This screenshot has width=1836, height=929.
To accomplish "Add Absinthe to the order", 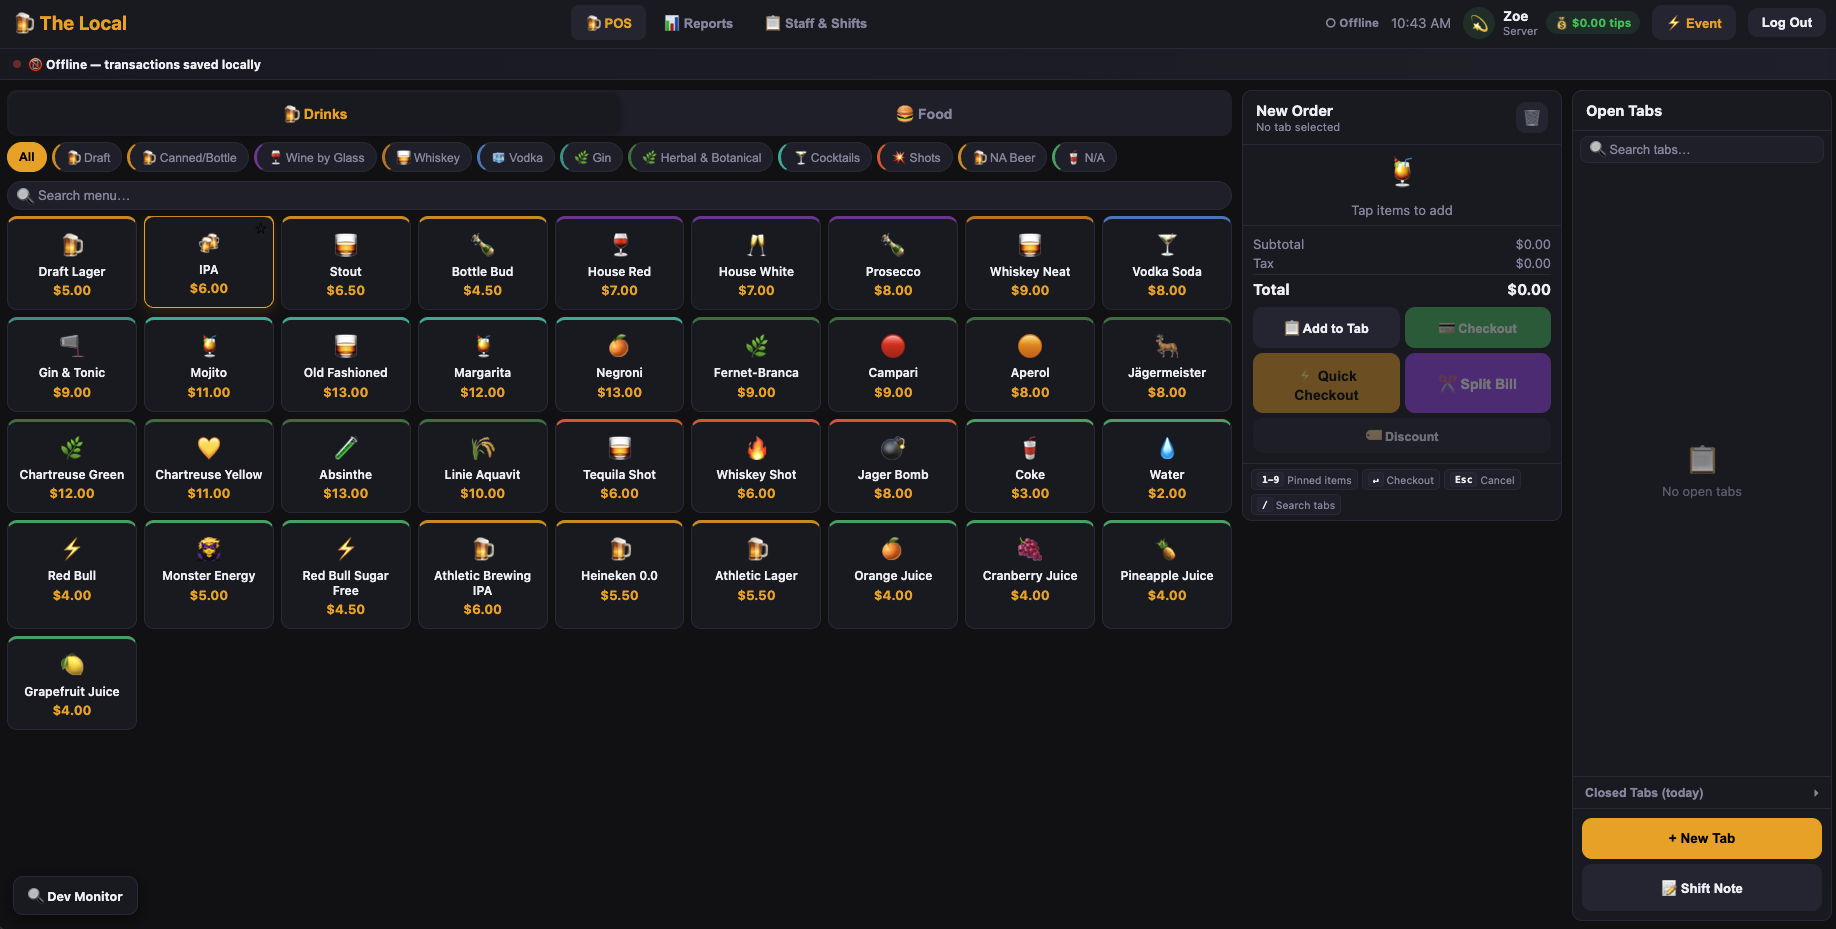I will (346, 467).
